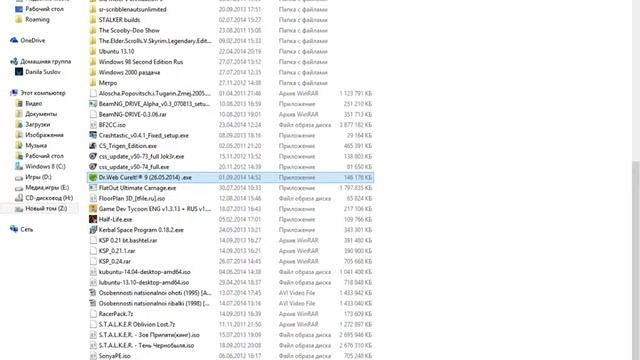Open Roaming folder in navigation pane
Image resolution: width=640 pixels, height=360 pixels.
37,19
